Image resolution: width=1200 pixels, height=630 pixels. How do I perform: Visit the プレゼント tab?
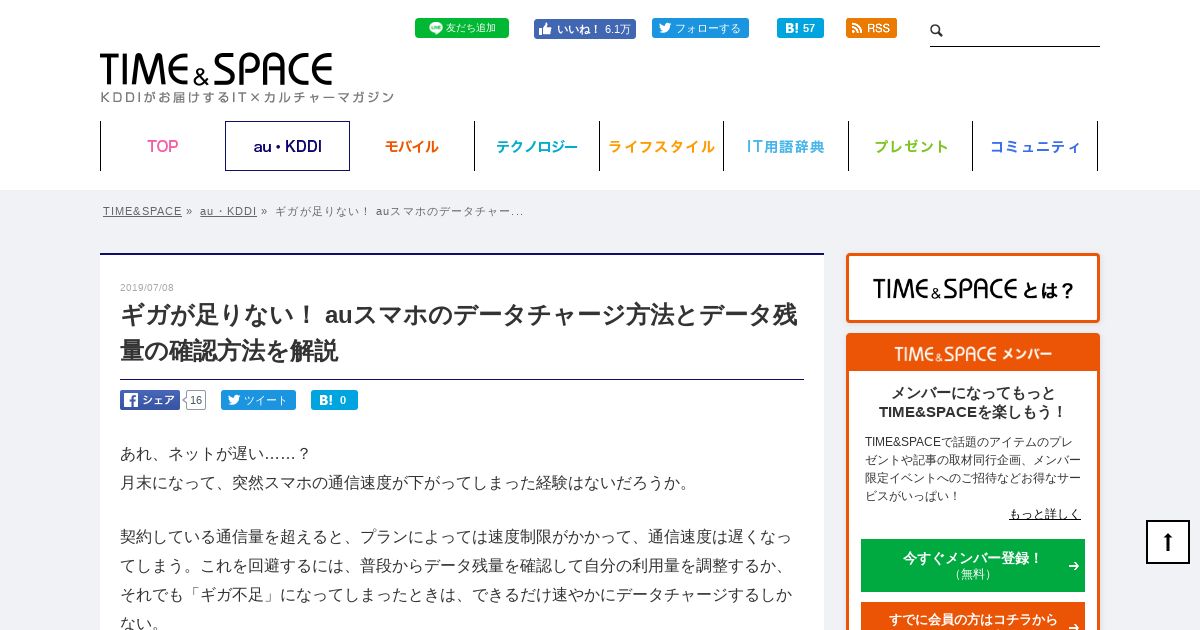tap(910, 146)
